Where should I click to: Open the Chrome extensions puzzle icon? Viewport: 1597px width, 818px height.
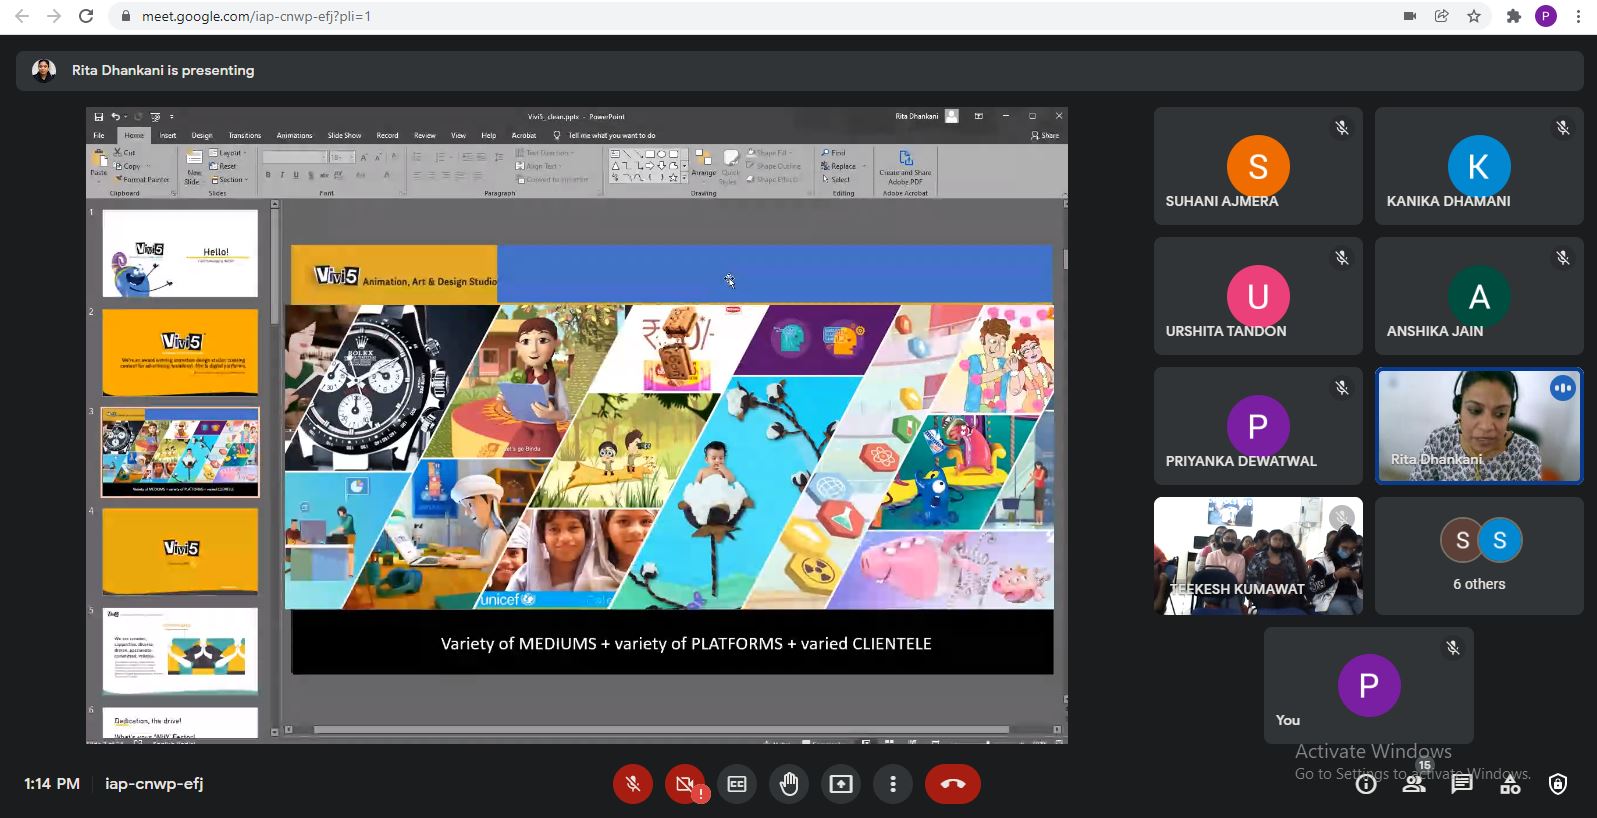click(1513, 16)
